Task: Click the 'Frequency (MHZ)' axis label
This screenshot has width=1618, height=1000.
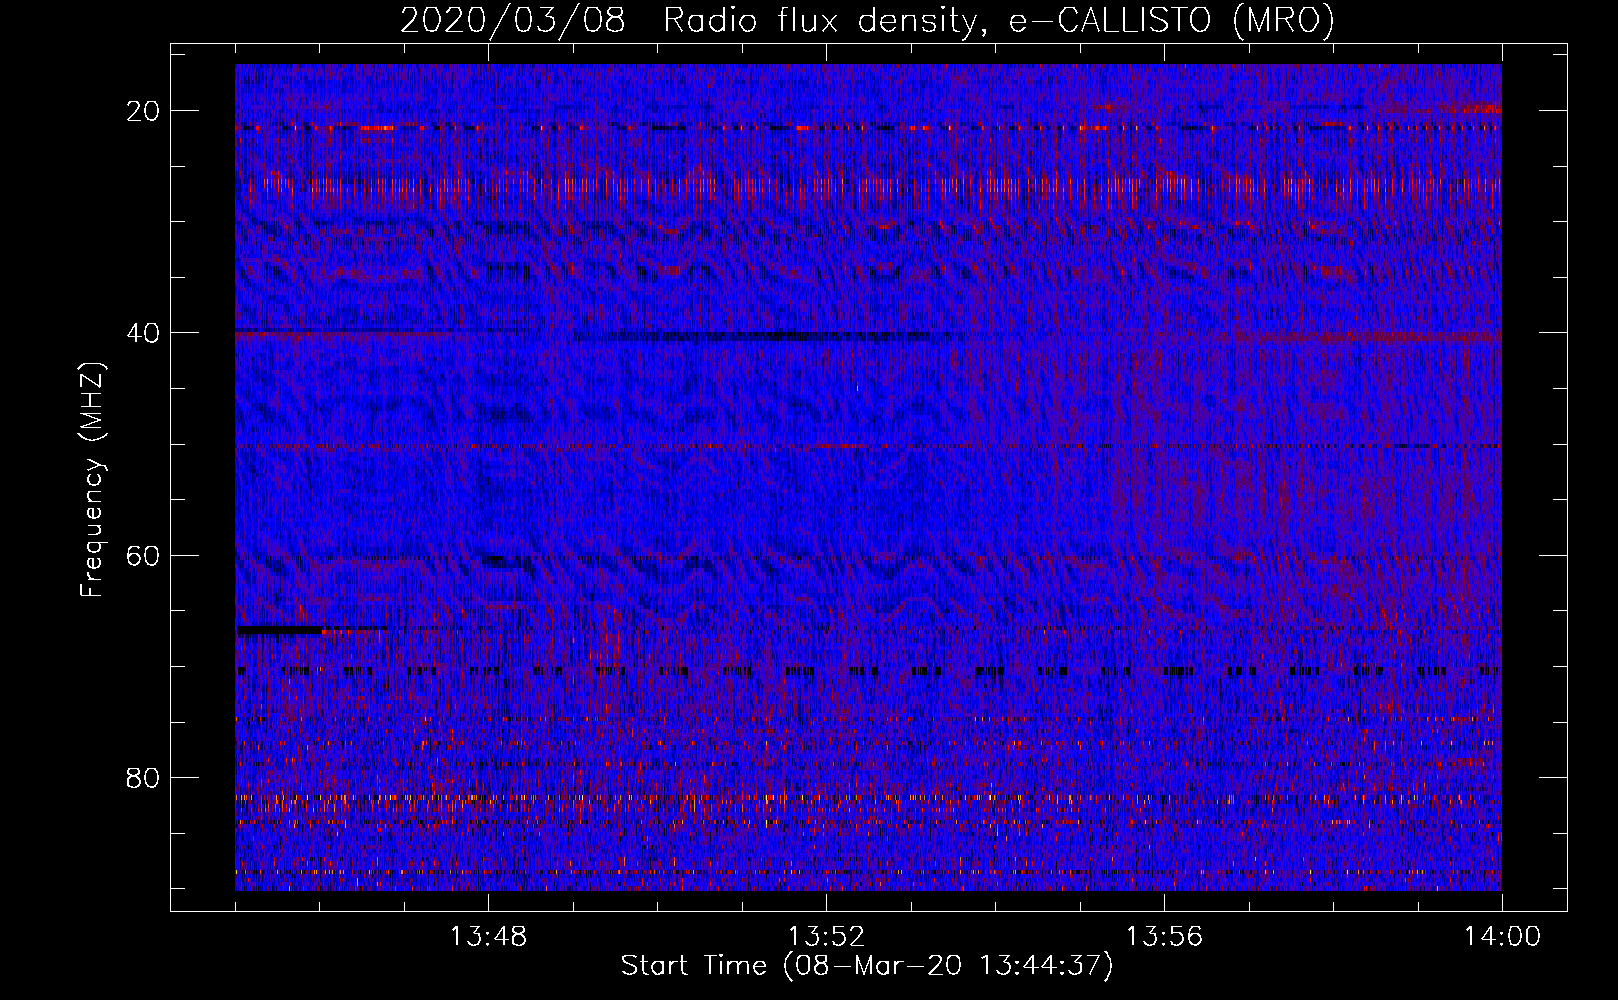Action: (92, 480)
